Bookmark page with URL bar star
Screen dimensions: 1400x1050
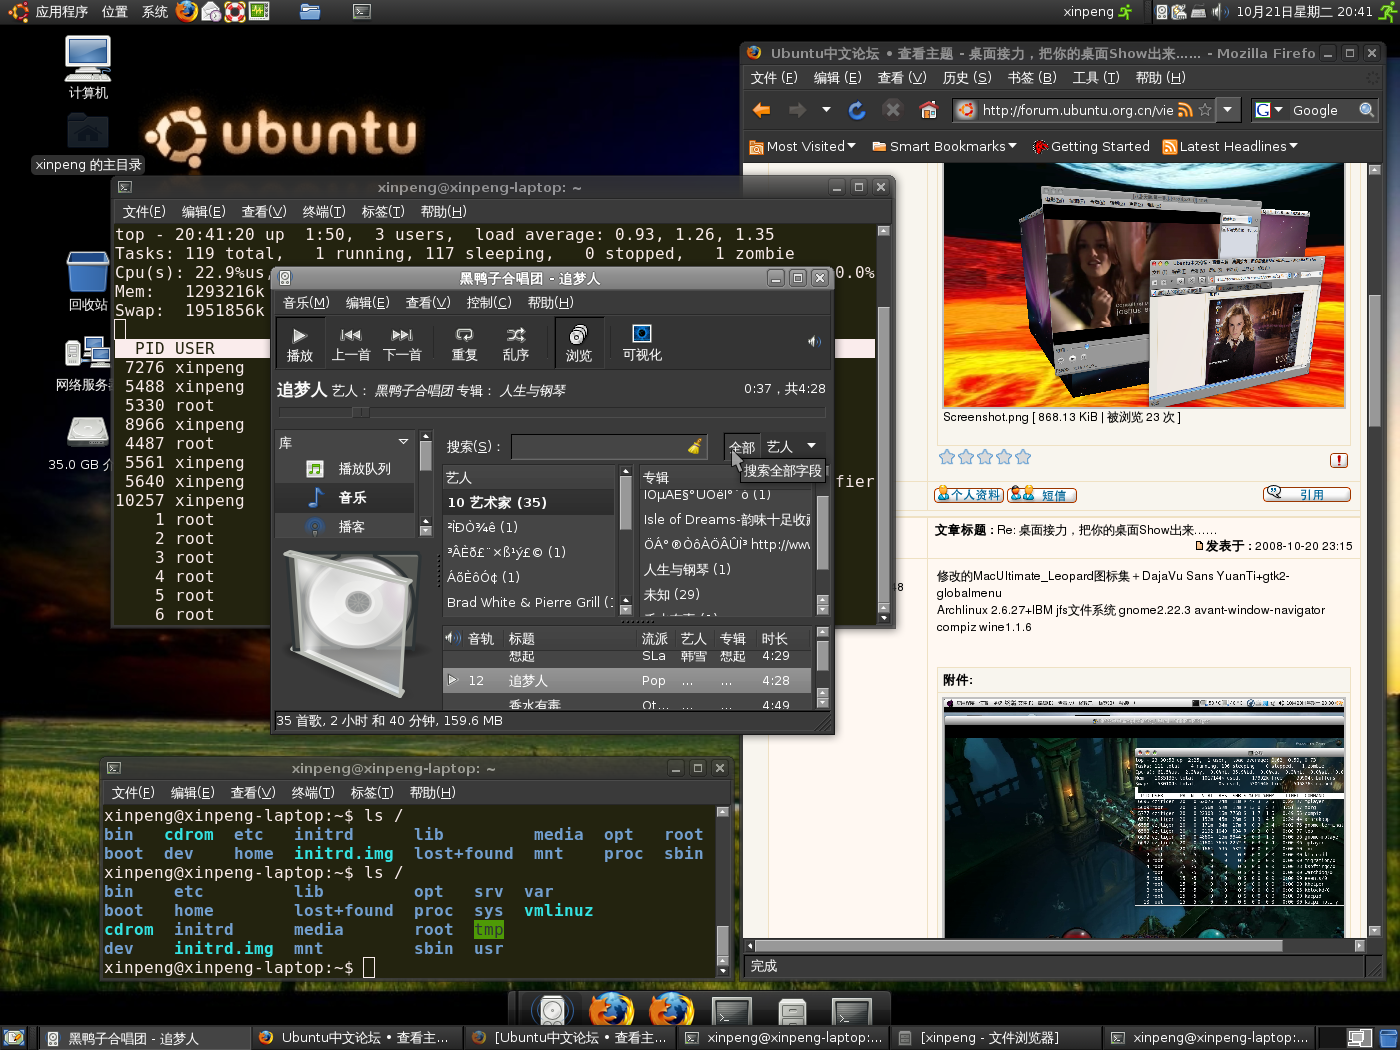tap(1205, 110)
